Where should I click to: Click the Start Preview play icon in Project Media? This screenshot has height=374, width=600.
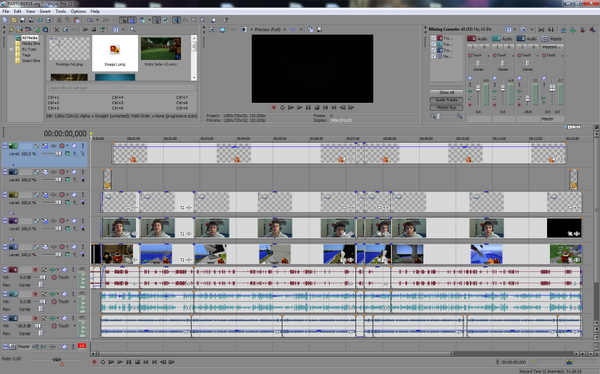(x=86, y=29)
